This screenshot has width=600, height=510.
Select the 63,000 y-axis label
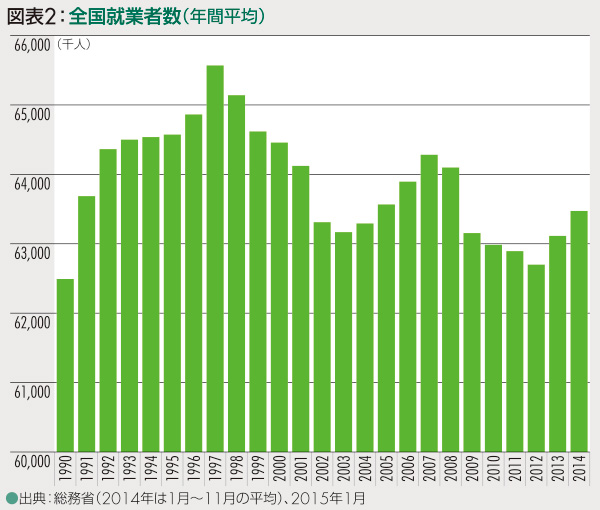pyautogui.click(x=31, y=253)
